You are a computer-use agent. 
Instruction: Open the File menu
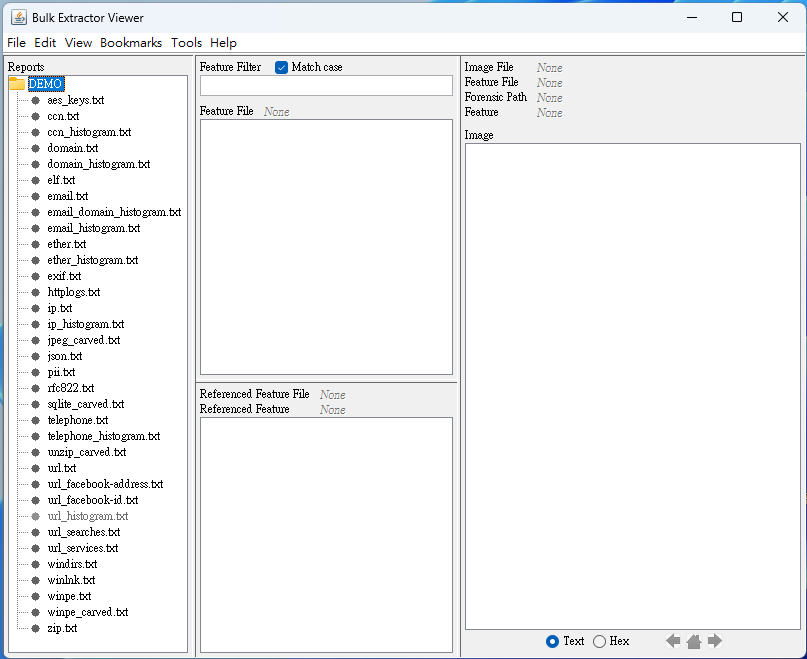16,43
